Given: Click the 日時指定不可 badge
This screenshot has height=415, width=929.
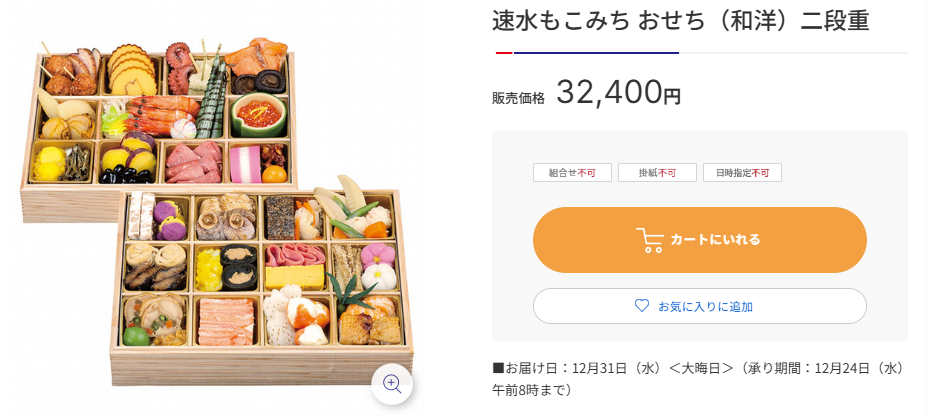Looking at the screenshot, I should click(x=742, y=173).
